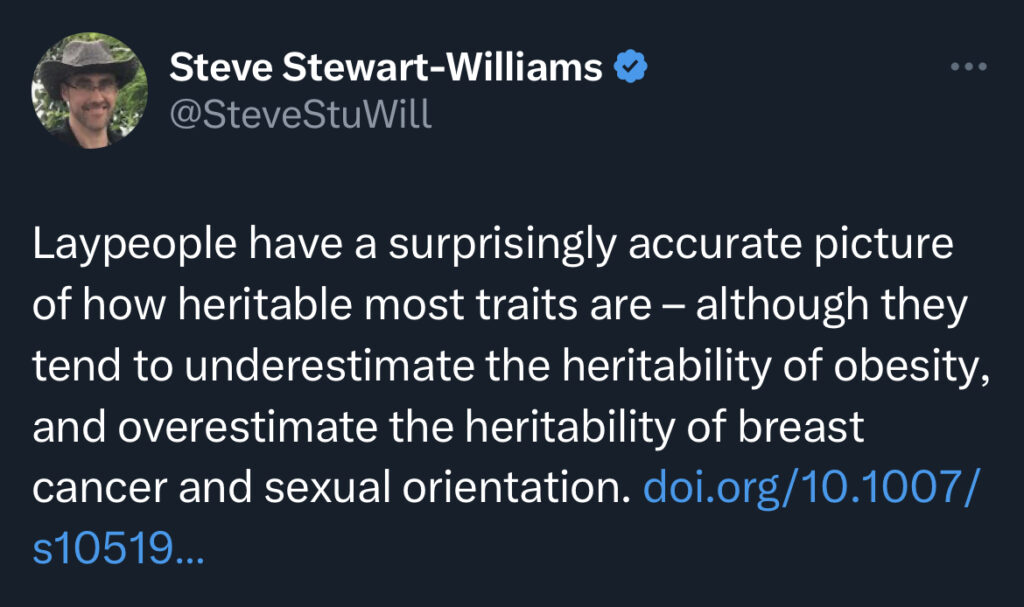Click the word accurate in the tweet

(714, 245)
